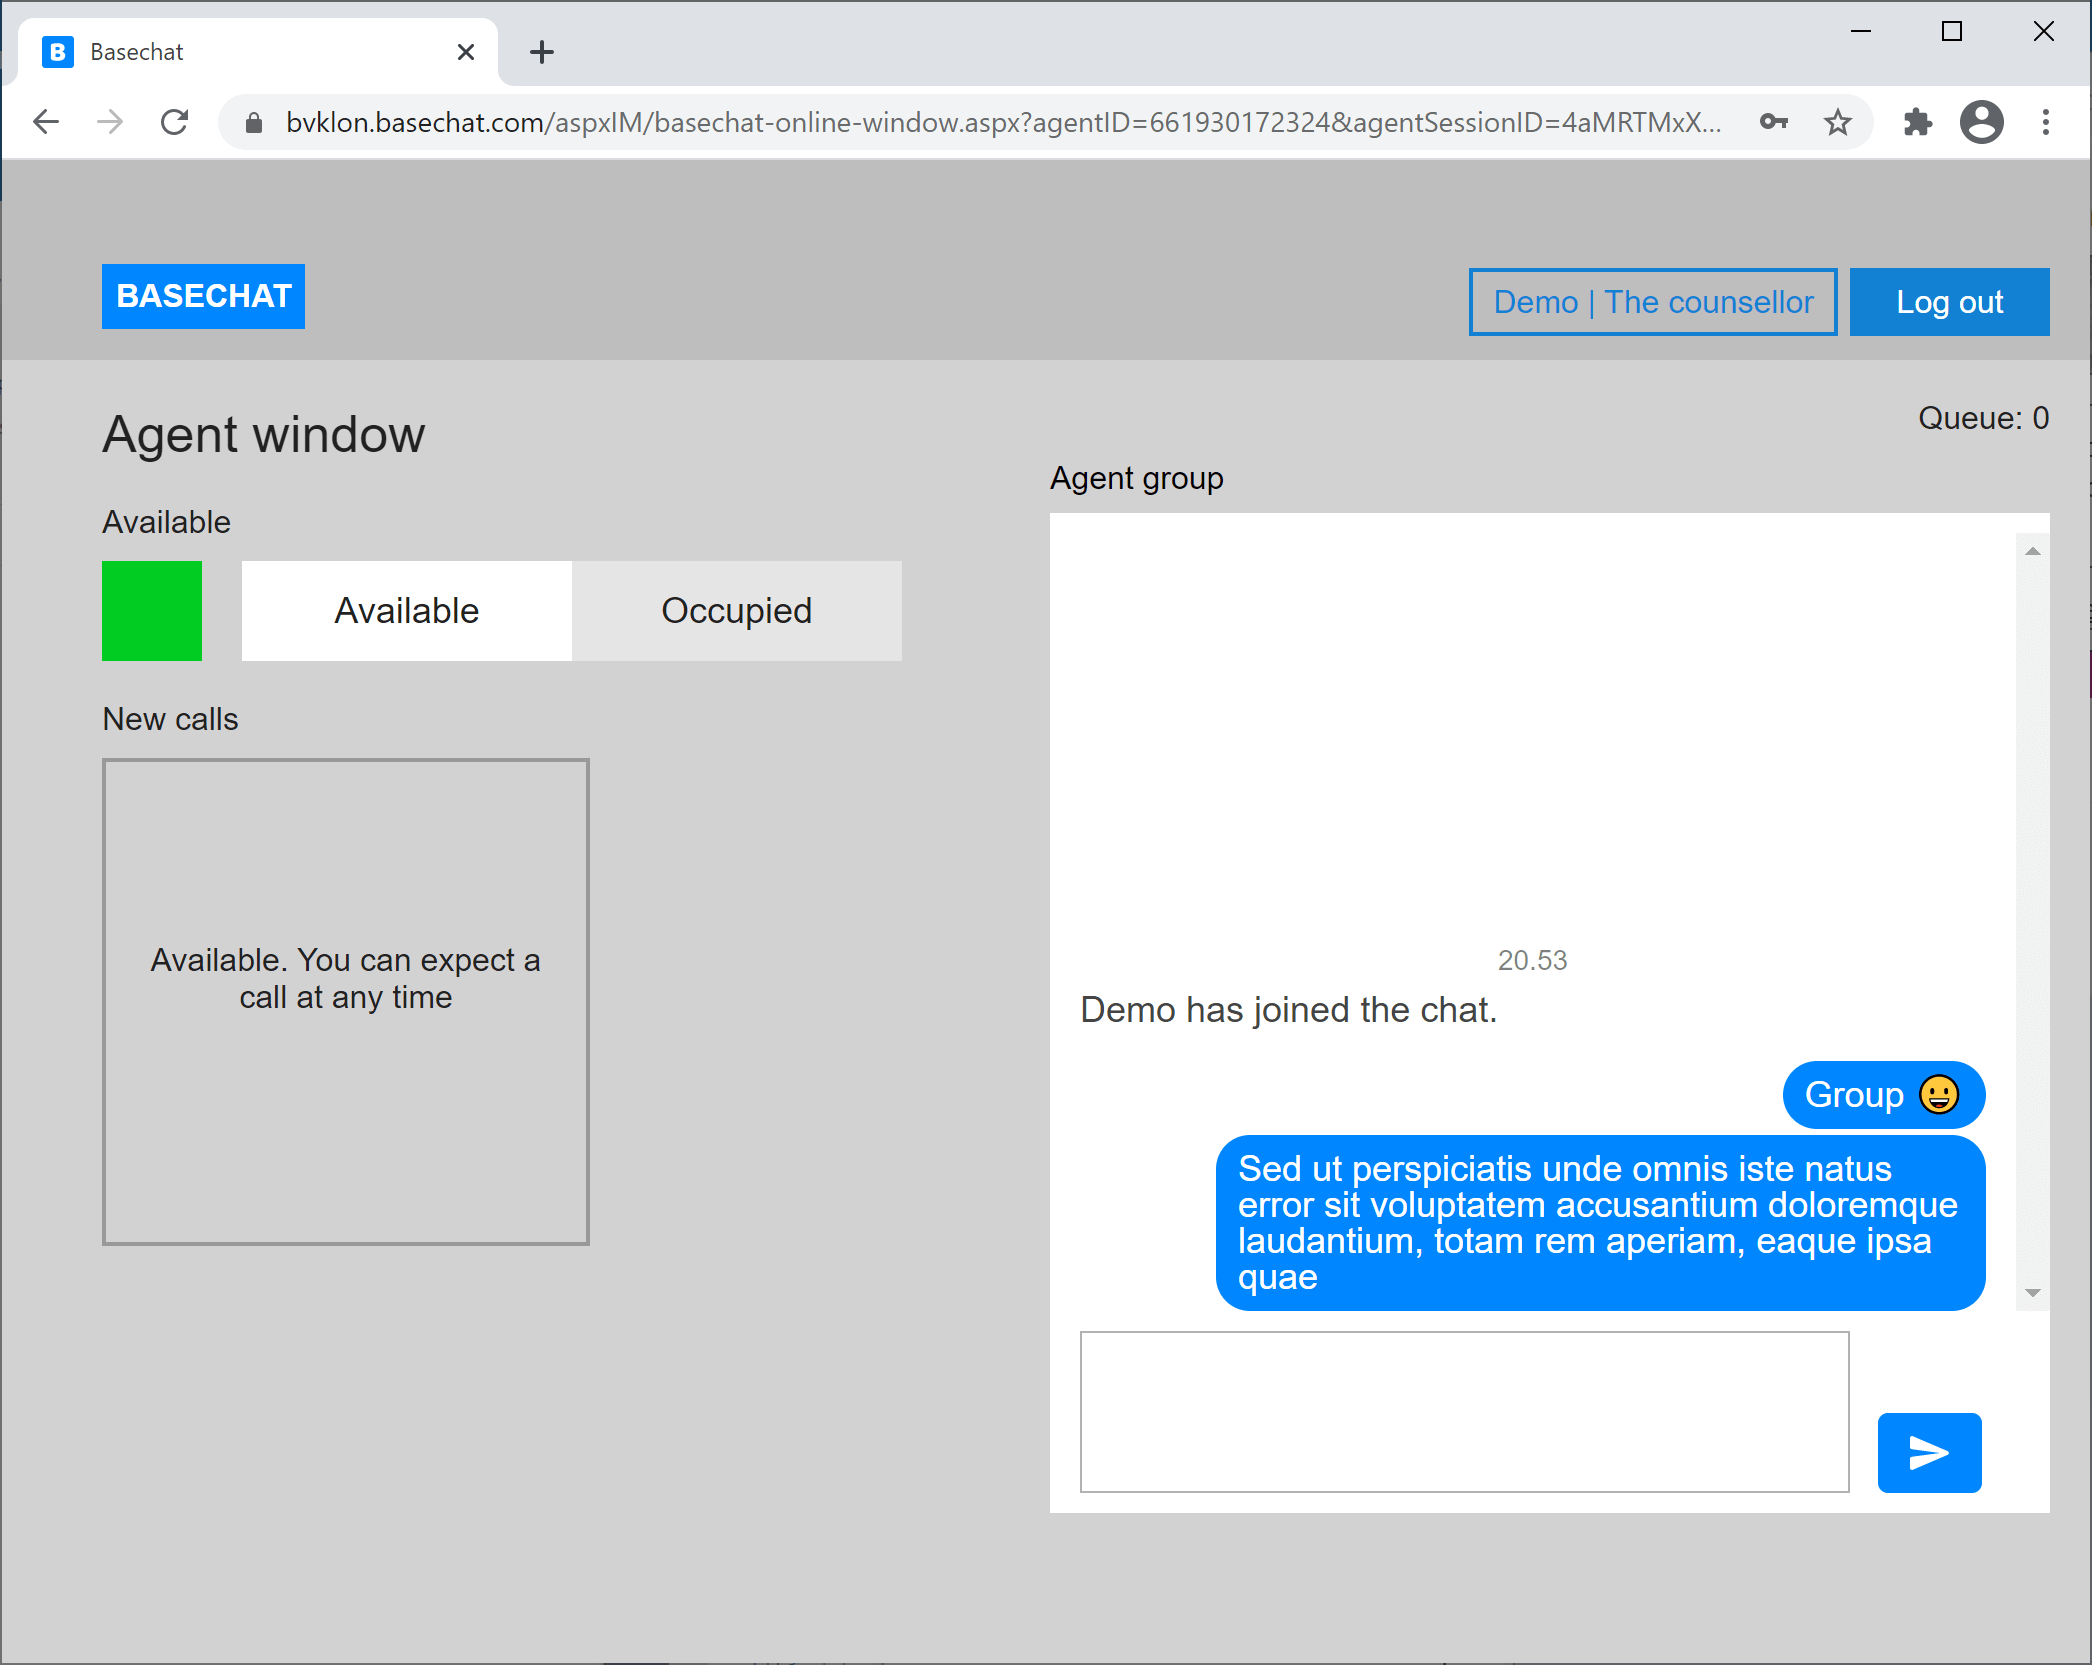Click the blue send message arrow button
The image size is (2092, 1665).
point(1928,1452)
